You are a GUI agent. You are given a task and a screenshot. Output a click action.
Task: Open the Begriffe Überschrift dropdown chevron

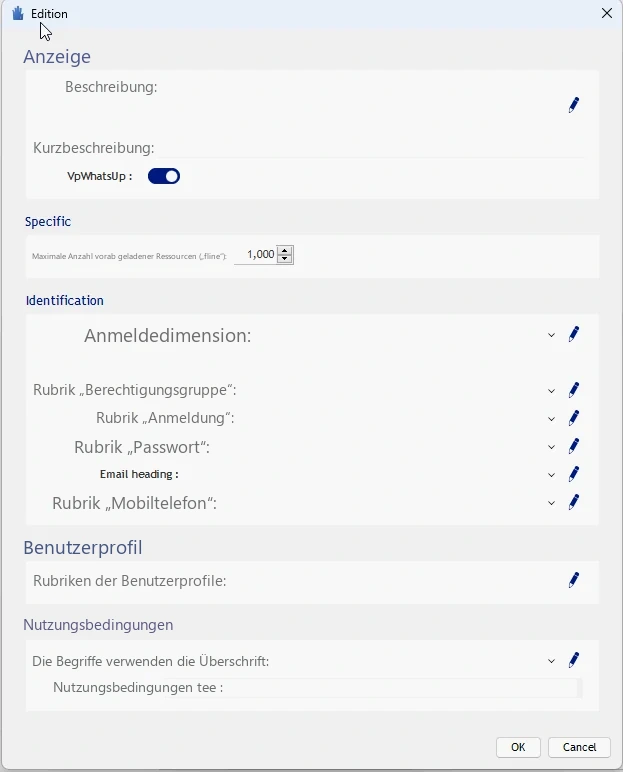tap(551, 661)
